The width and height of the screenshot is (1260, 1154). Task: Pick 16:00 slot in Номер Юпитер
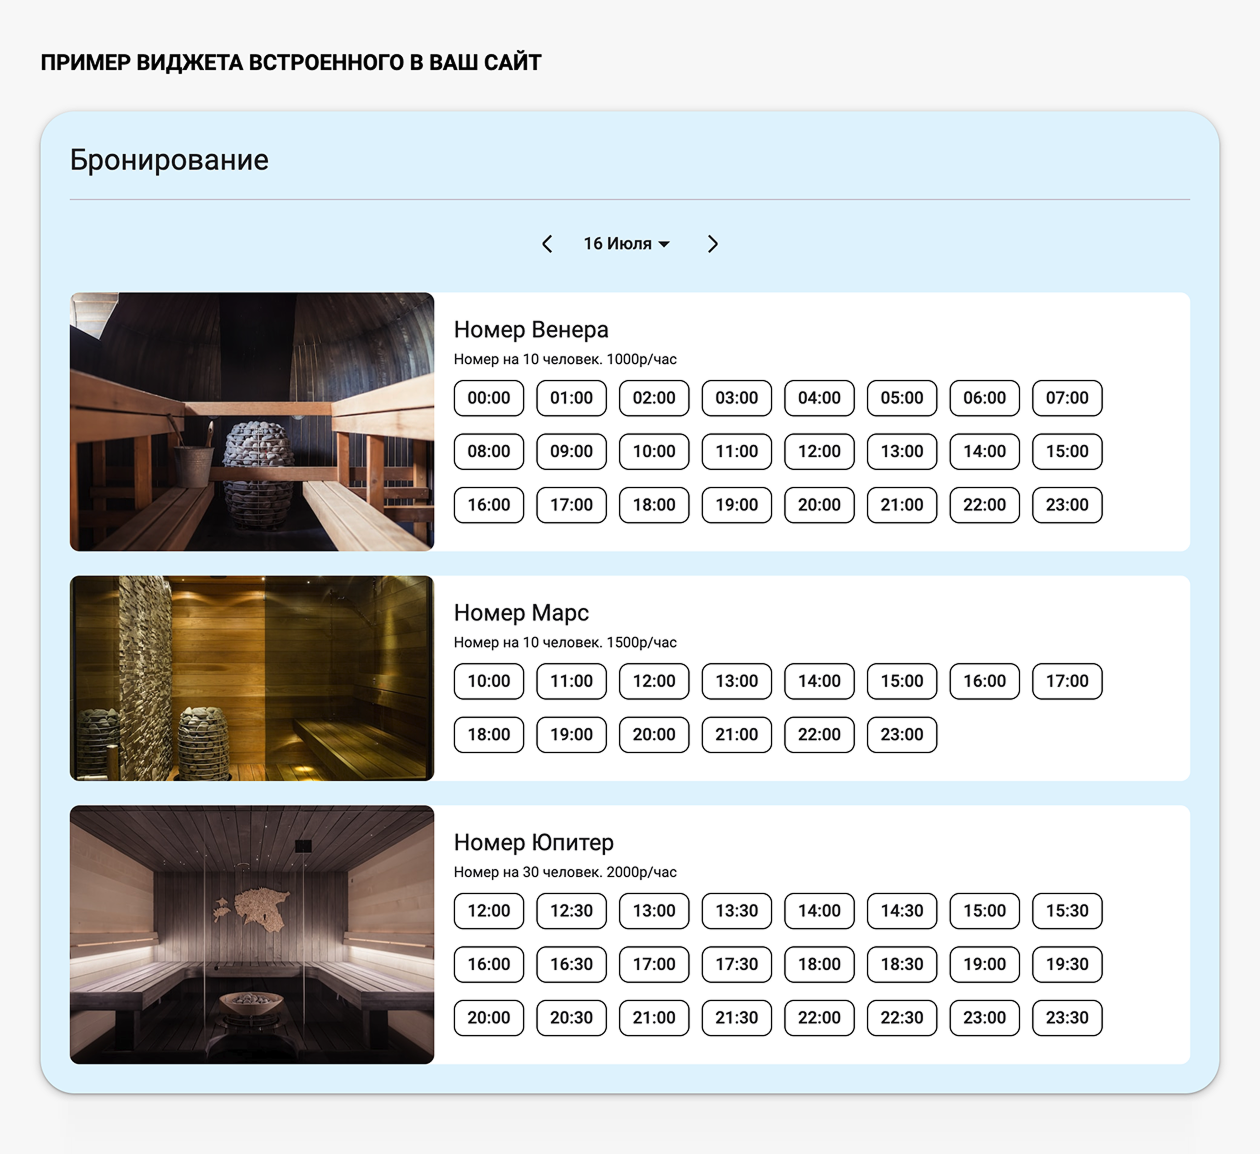click(x=489, y=964)
